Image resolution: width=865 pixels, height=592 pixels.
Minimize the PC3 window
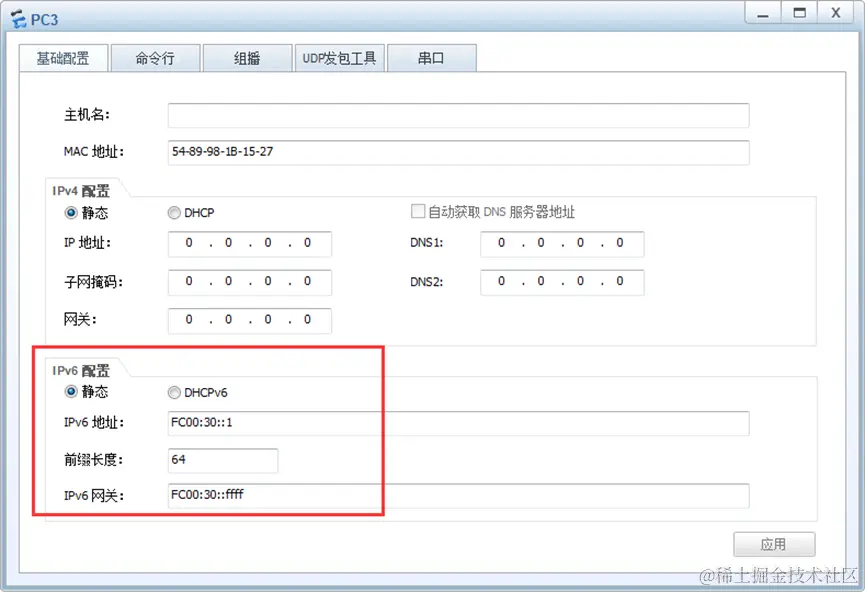(763, 13)
